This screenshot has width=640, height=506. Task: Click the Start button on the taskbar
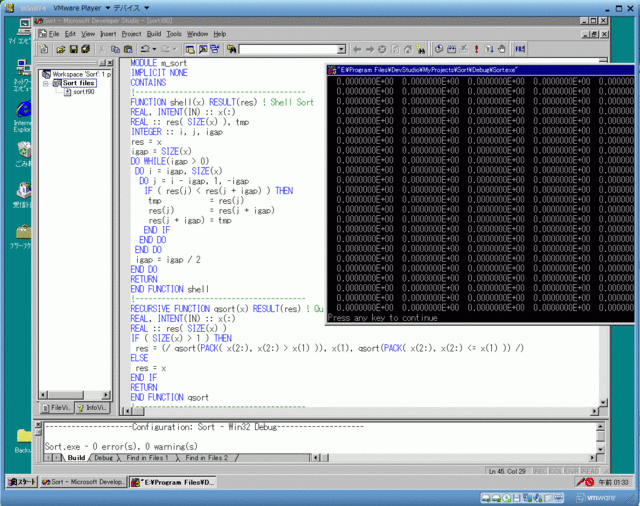[22, 482]
